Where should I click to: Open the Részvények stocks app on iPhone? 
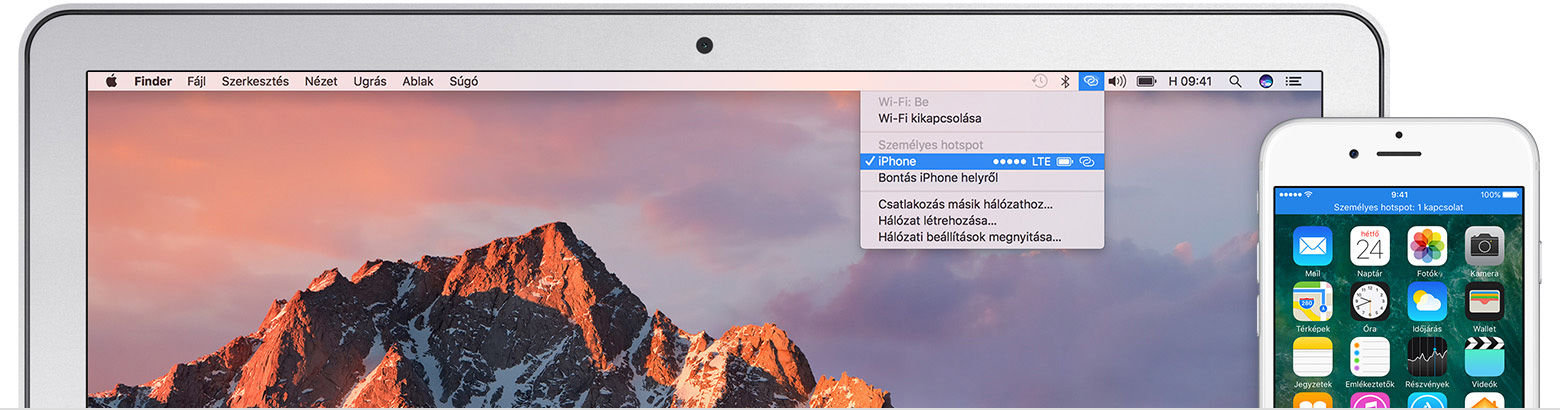1427,357
